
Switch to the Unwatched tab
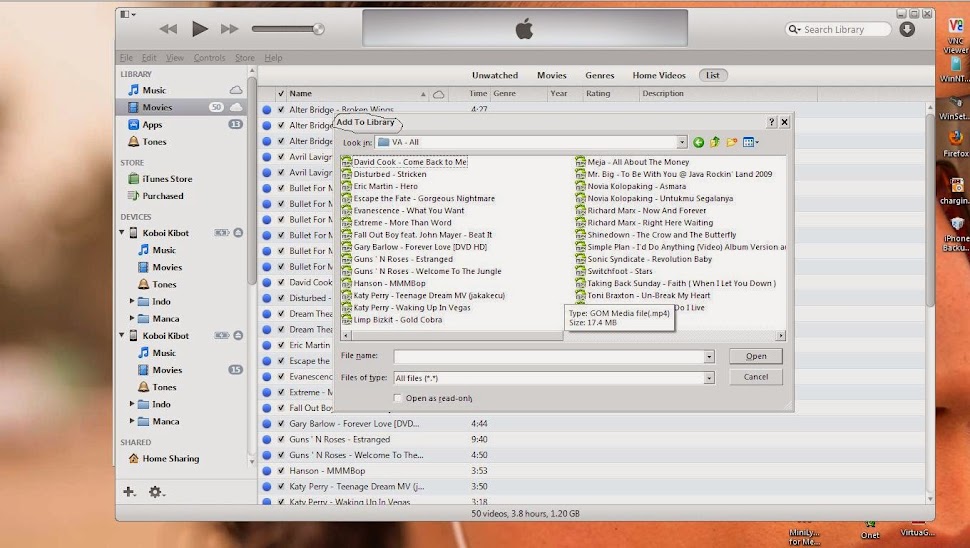click(x=495, y=75)
